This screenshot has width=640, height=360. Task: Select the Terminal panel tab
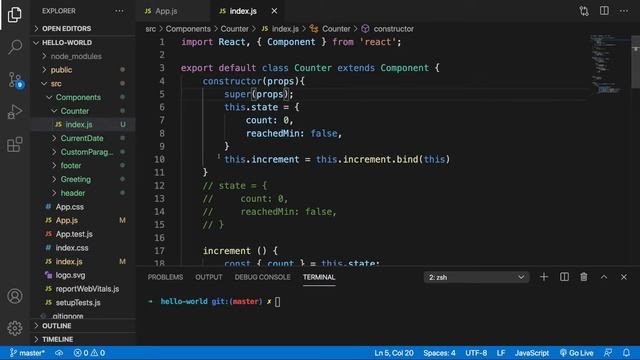(x=319, y=277)
